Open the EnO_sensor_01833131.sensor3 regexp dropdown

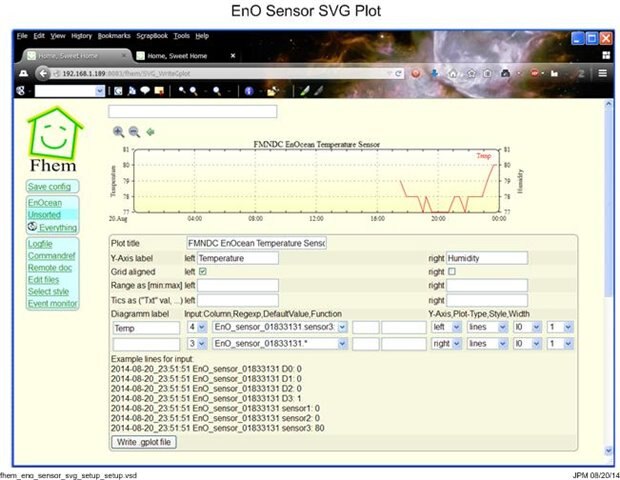click(280, 327)
